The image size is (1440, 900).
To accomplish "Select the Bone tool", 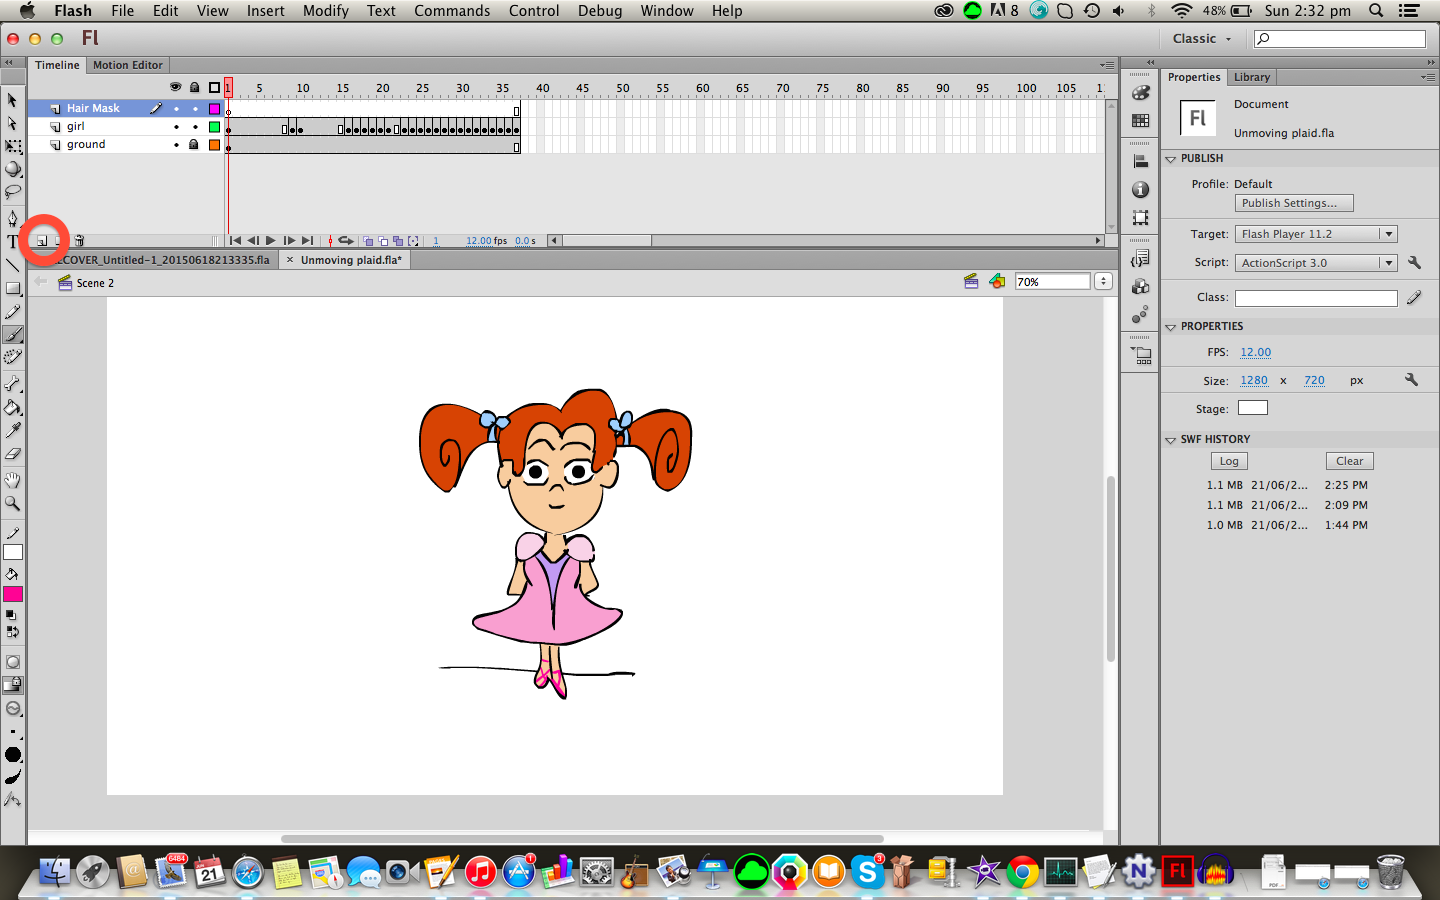I will (13, 384).
